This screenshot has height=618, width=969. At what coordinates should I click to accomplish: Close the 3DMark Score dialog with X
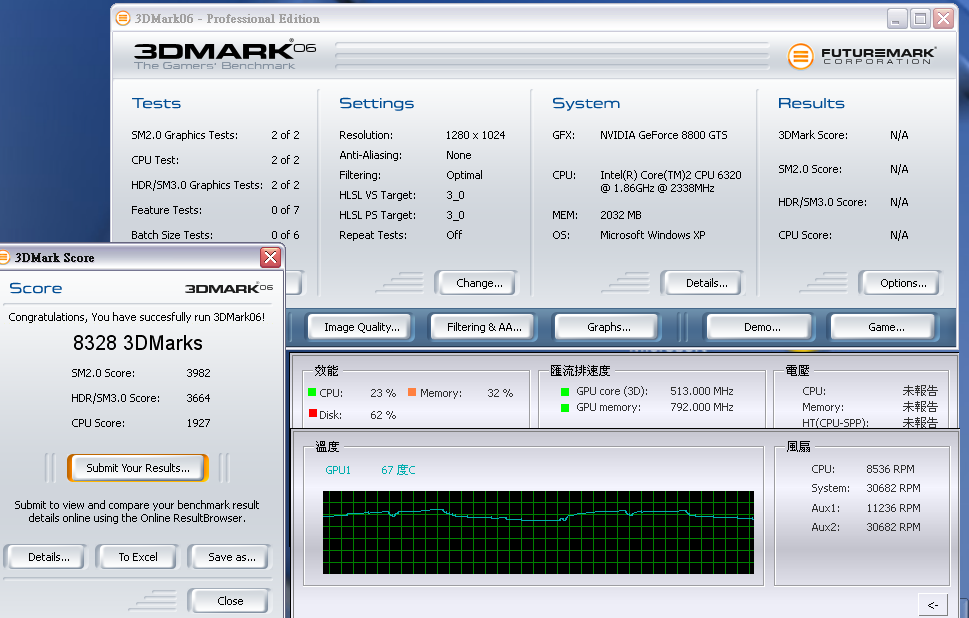[x=270, y=258]
